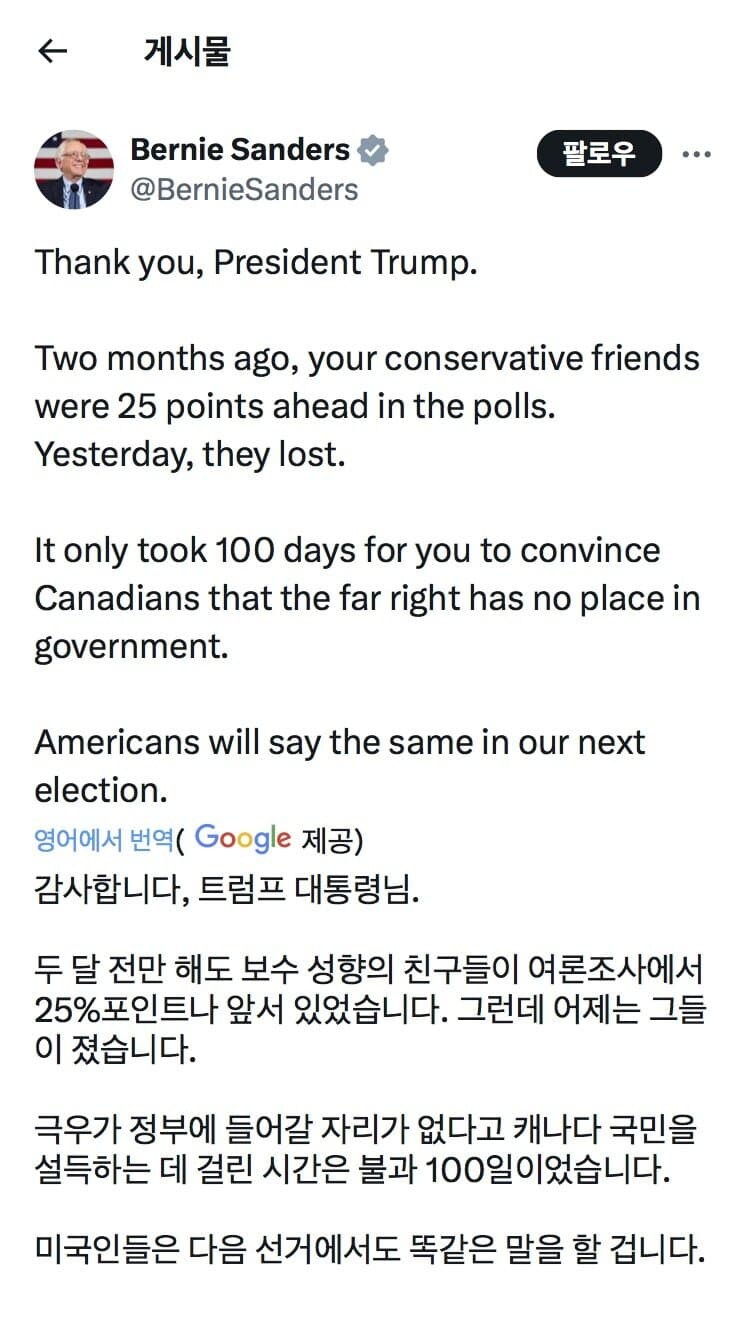Viewport: 750px width, 1317px height.
Task: Tap the paragraph starting 'It only took 100 days'
Action: pyautogui.click(x=367, y=599)
